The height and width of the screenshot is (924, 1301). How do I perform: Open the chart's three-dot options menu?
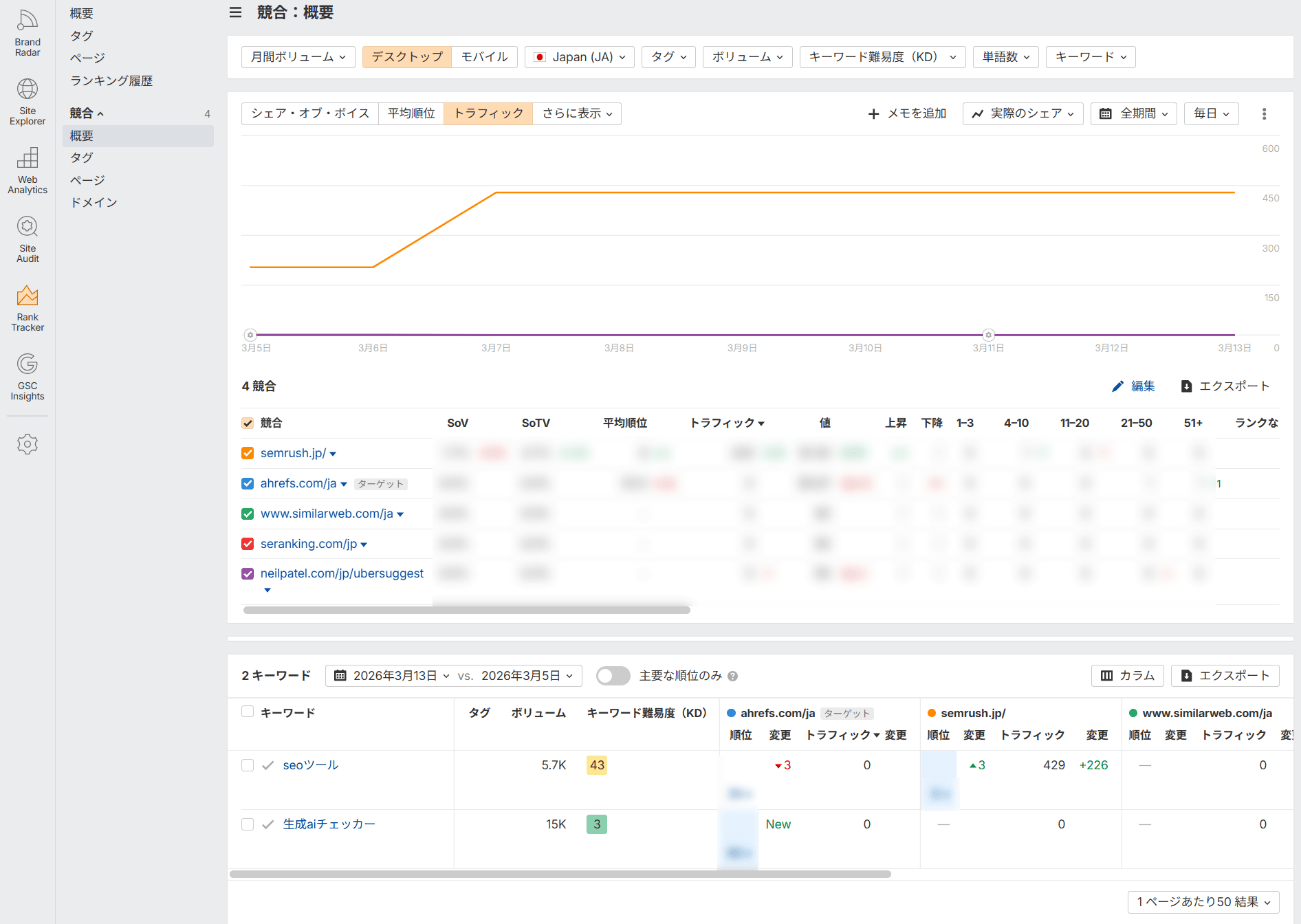click(x=1264, y=114)
